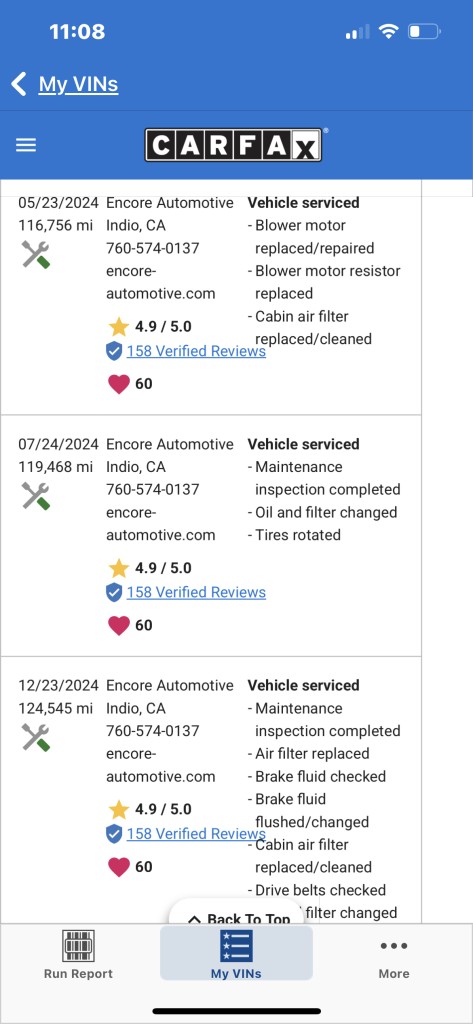Screen dimensions: 473x1024
Task: Open 158 Verified Reviews in 05/23/2024 entry
Action: click(x=196, y=351)
